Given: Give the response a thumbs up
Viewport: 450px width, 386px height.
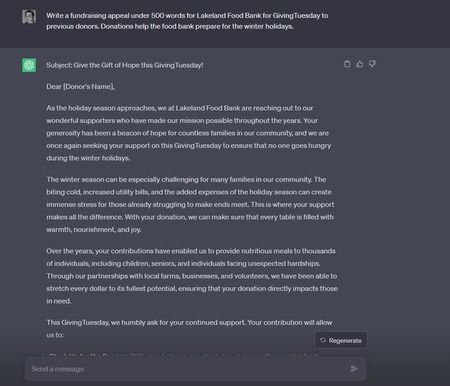Looking at the screenshot, I should pos(360,64).
